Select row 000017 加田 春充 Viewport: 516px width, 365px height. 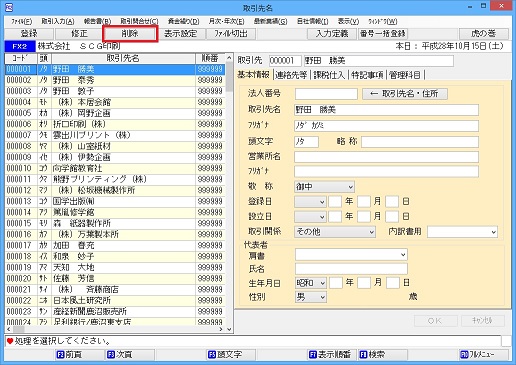[115, 245]
